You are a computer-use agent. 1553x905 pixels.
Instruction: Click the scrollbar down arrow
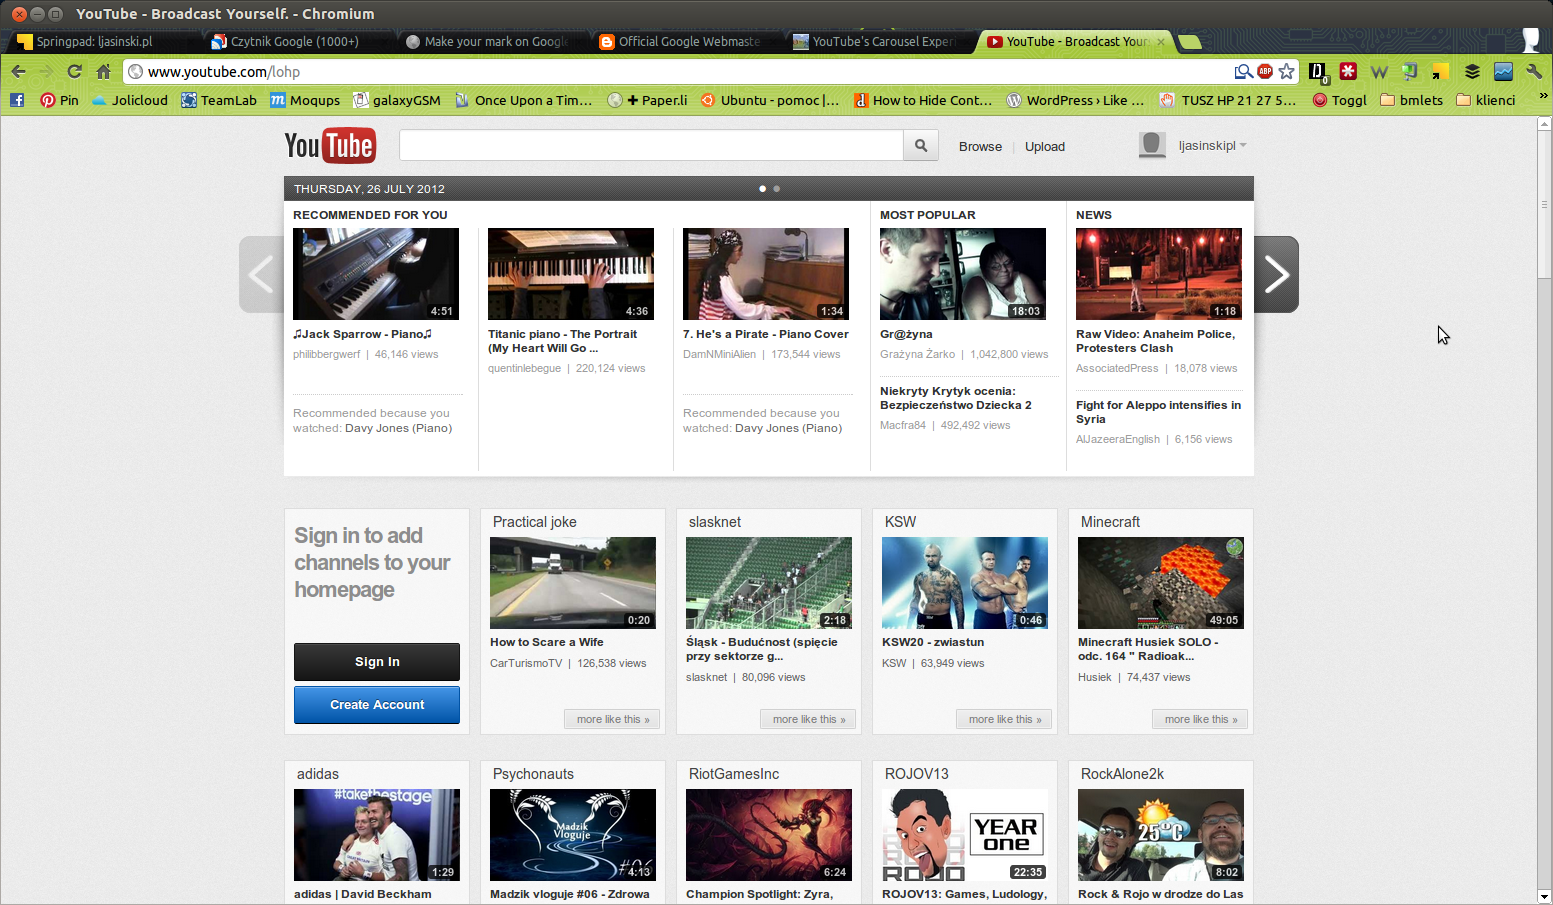[1545, 897]
